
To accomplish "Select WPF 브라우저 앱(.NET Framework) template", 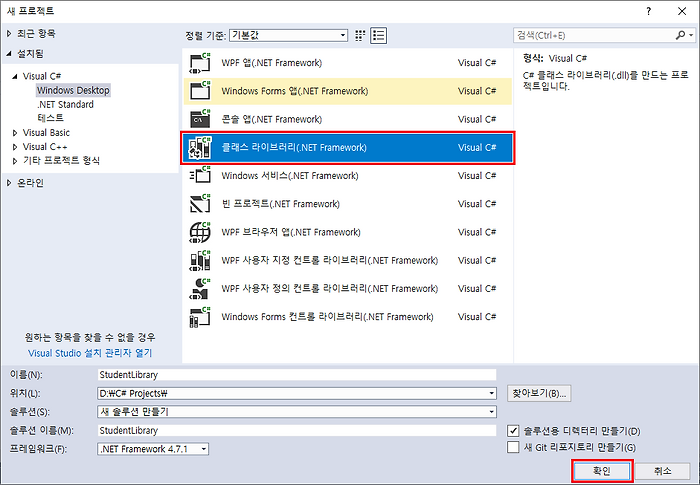I will [348, 232].
